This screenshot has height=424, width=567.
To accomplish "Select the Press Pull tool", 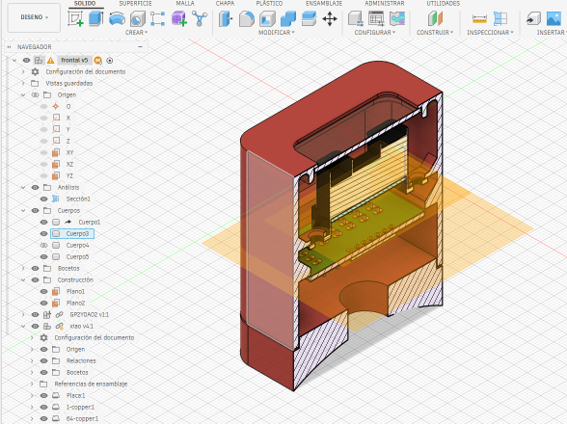I will tap(226, 19).
